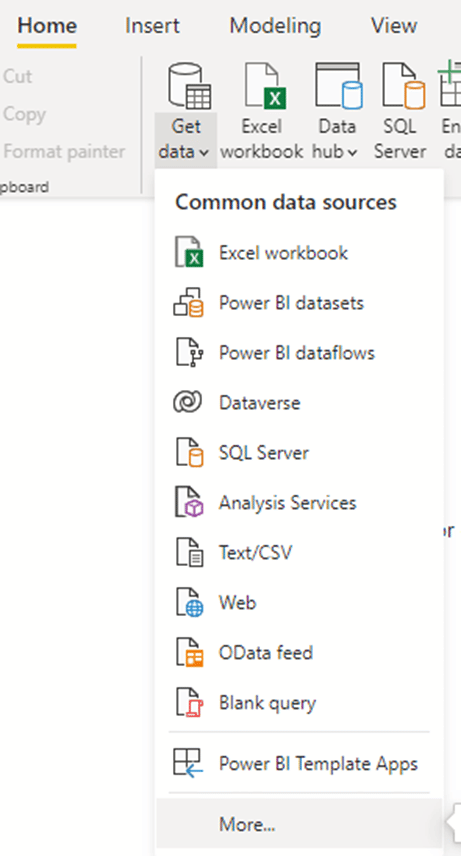The width and height of the screenshot is (461, 856).
Task: Click the Data hub ribbon icon
Action: pyautogui.click(x=338, y=86)
